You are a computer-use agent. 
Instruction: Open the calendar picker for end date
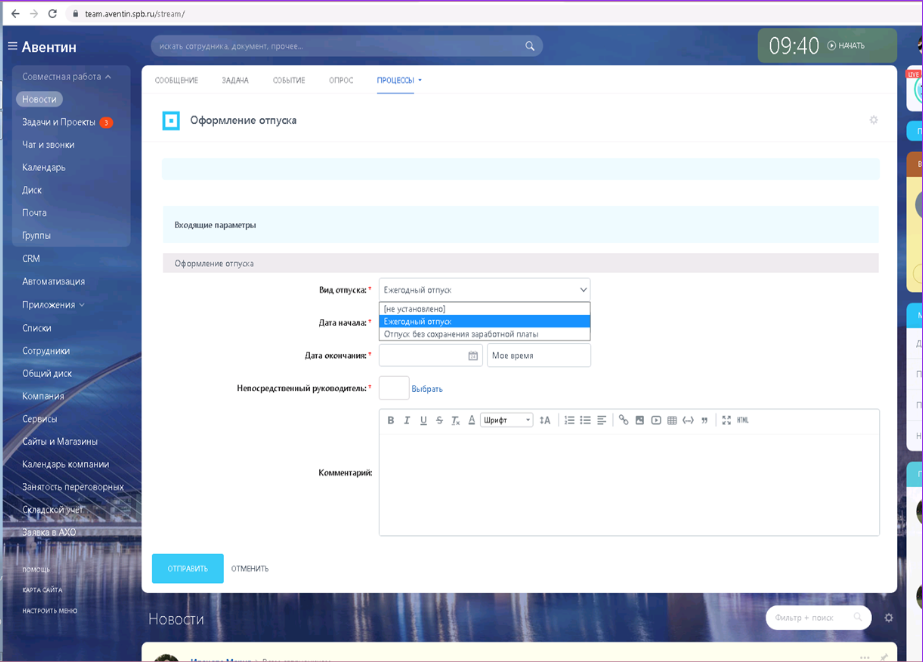(x=473, y=356)
